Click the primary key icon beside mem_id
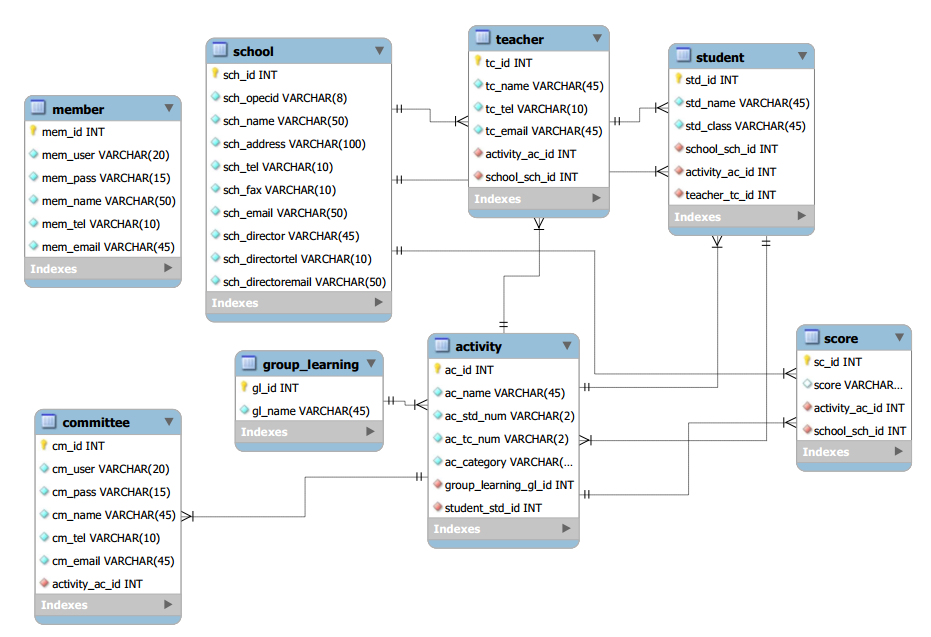931x637 pixels. coord(34,131)
